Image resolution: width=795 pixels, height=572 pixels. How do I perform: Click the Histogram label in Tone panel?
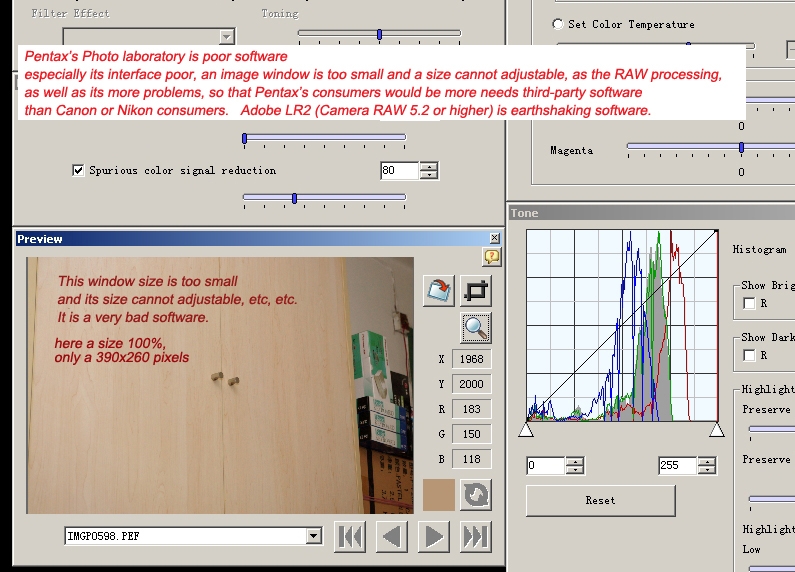(x=760, y=249)
